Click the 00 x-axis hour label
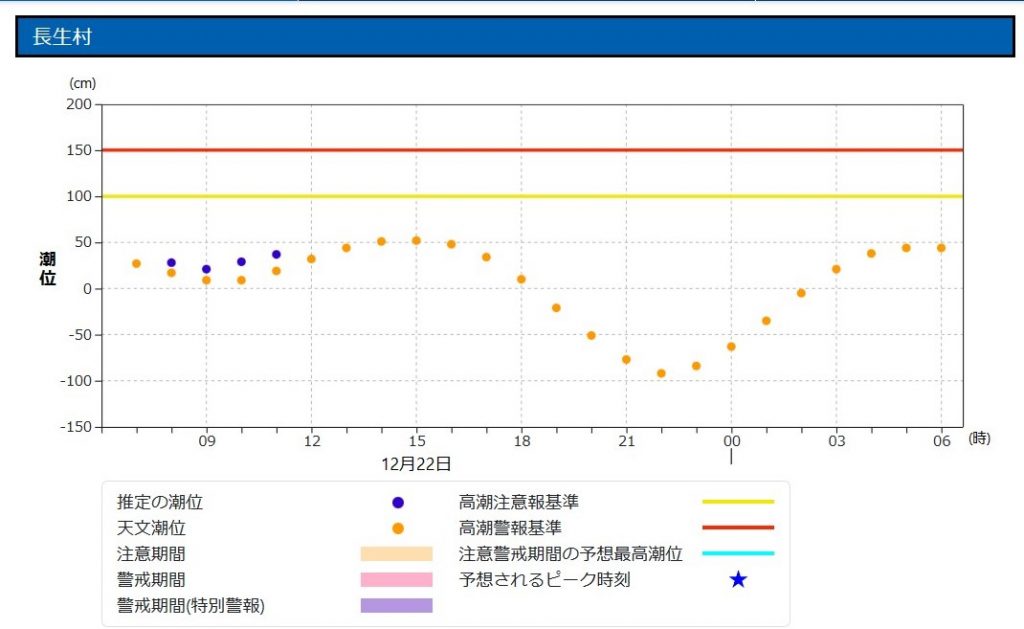Screen dimensions: 1024x629 (x=731, y=442)
